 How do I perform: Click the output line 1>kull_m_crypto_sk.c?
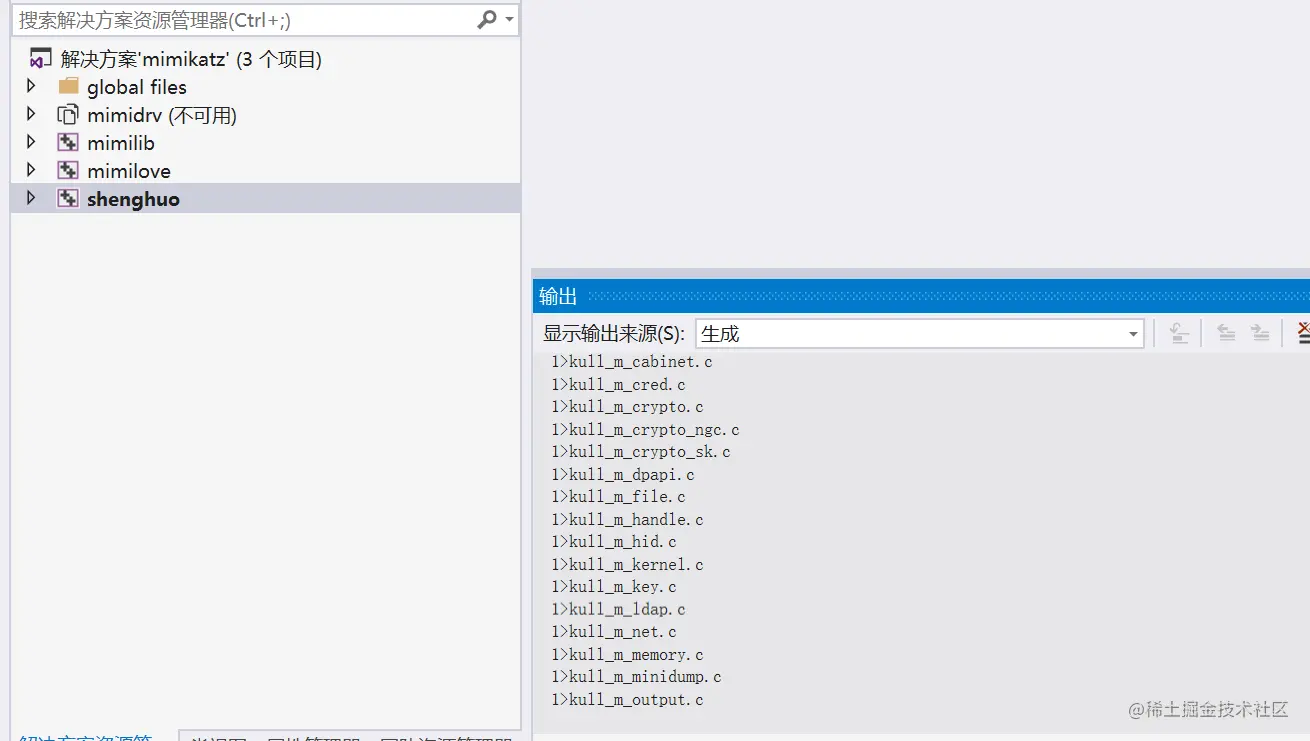point(641,452)
